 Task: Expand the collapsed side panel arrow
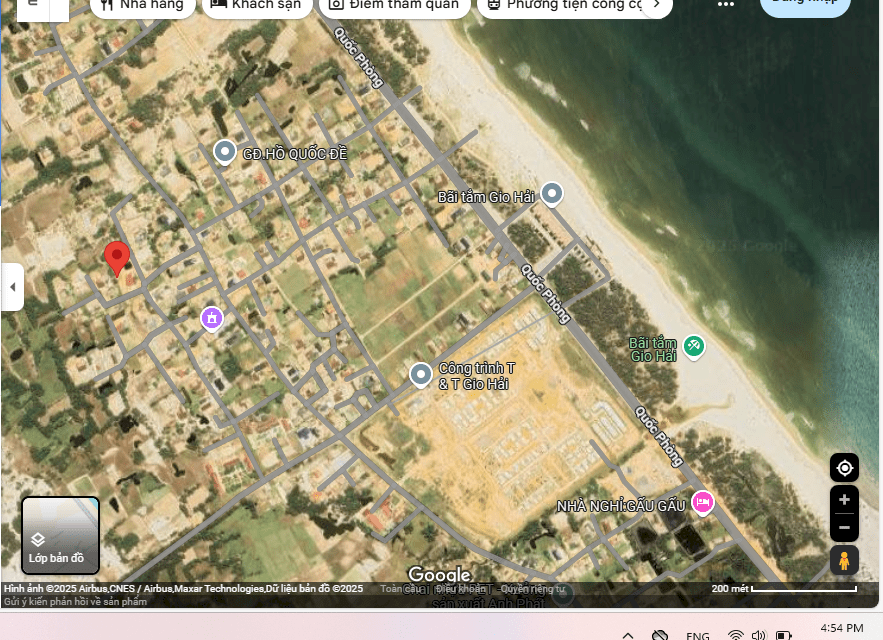(x=12, y=287)
